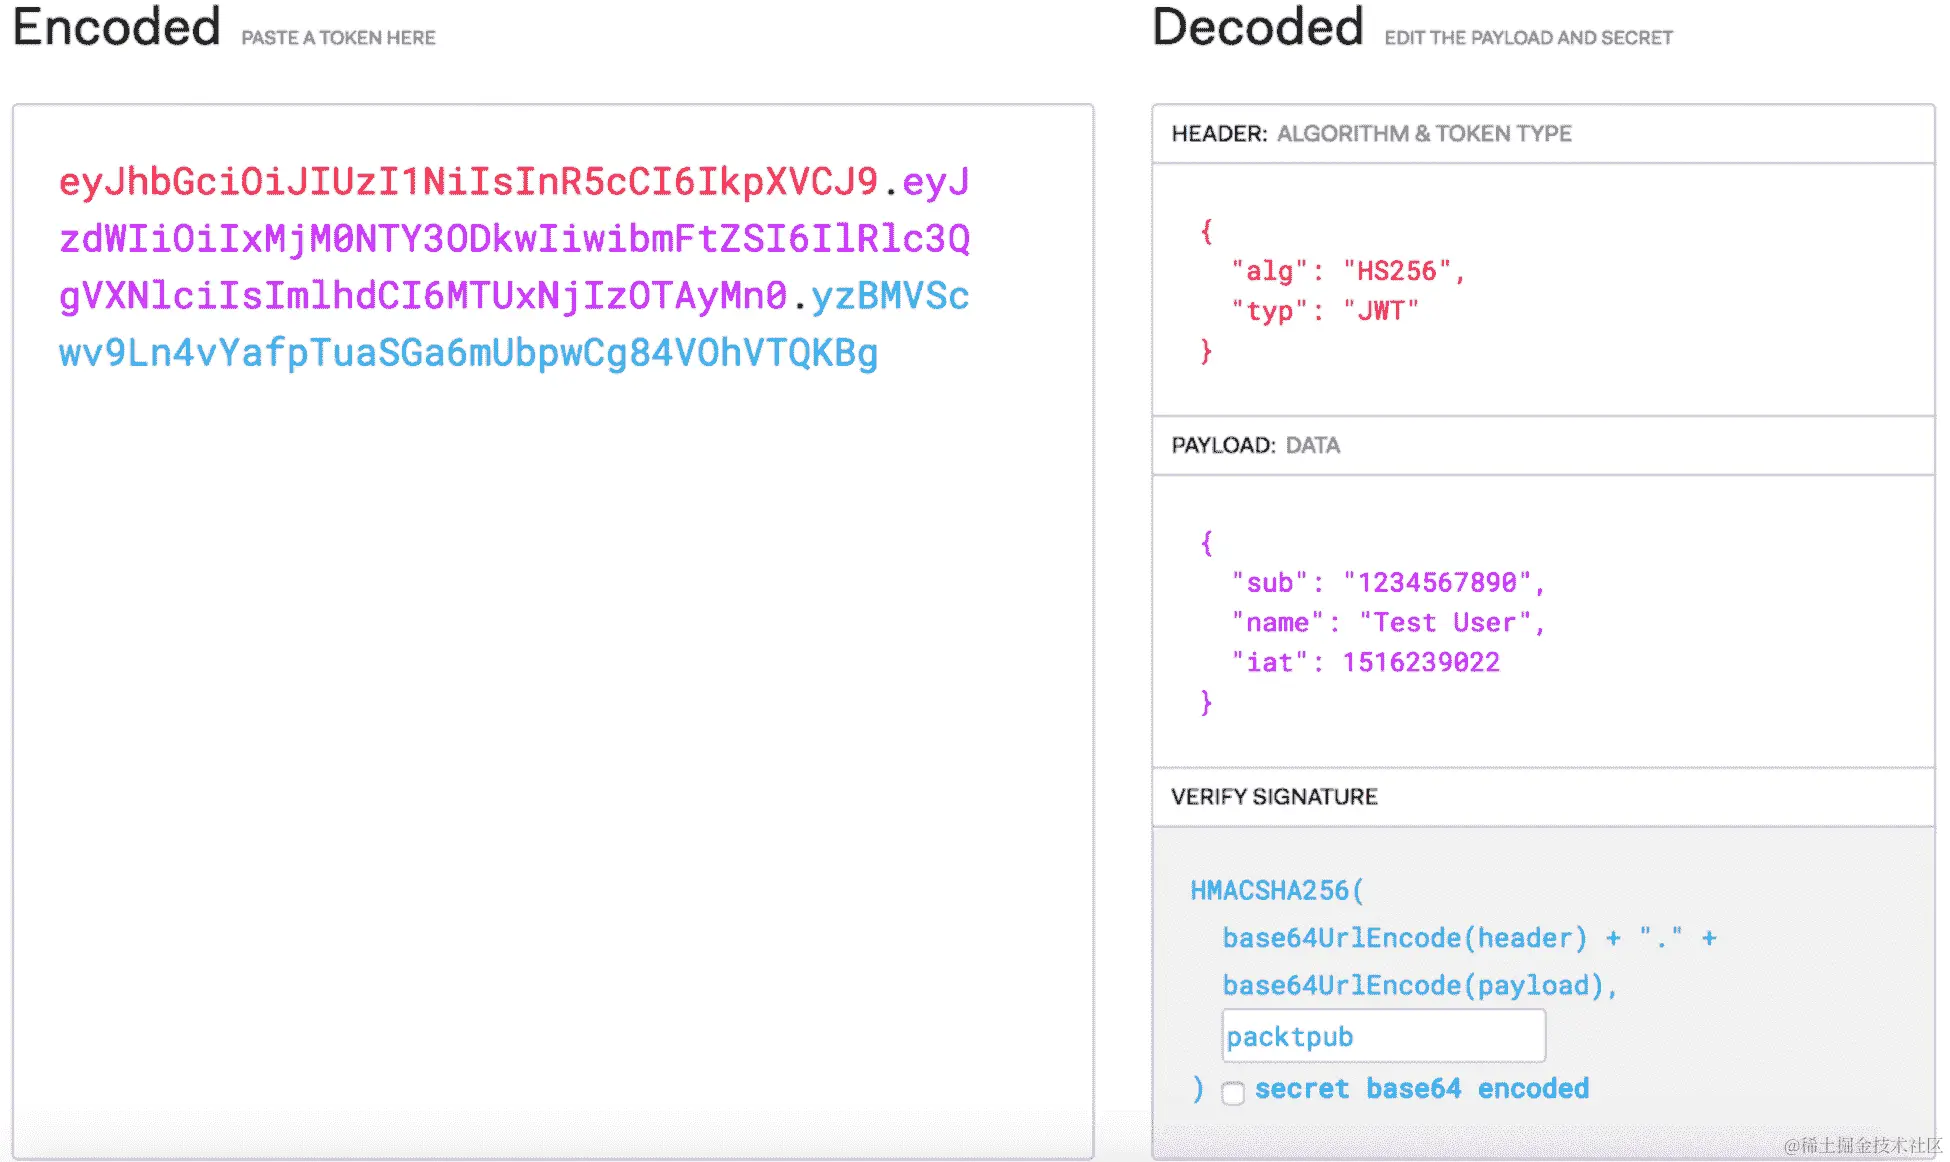
Task: Click the Decoded heading
Action: [1257, 27]
